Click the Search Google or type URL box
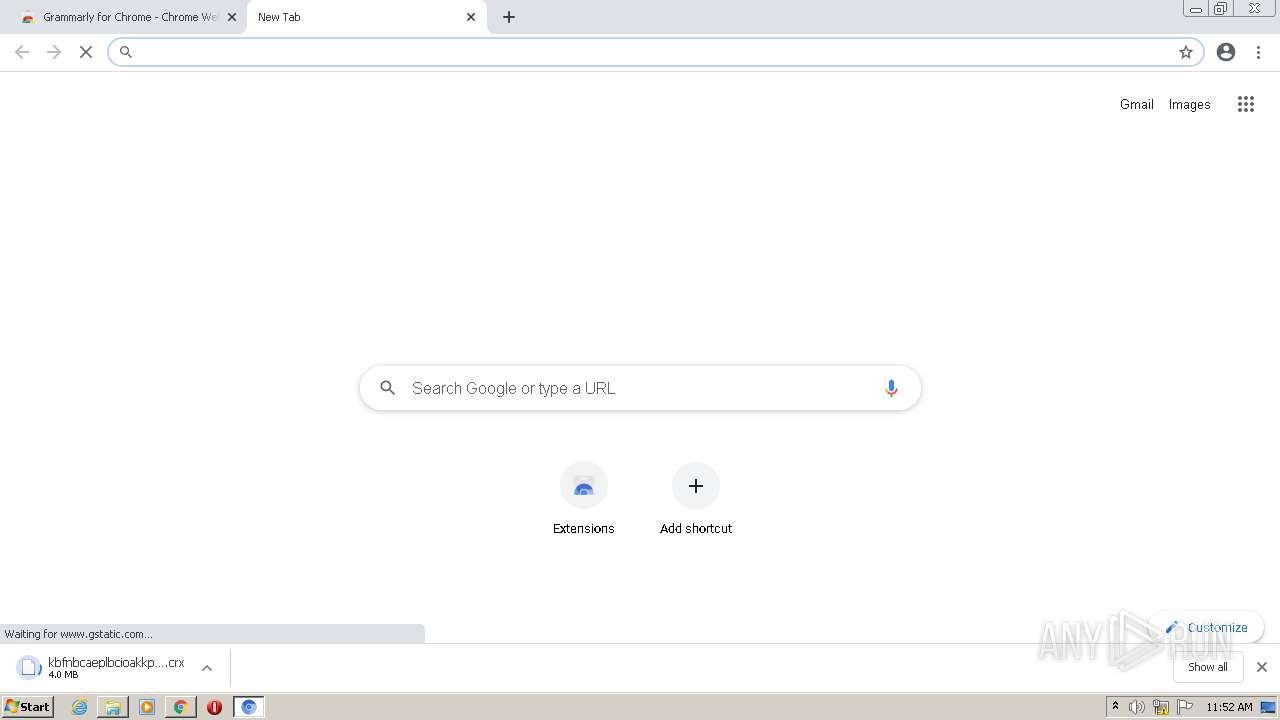1280x720 pixels. (x=640, y=388)
